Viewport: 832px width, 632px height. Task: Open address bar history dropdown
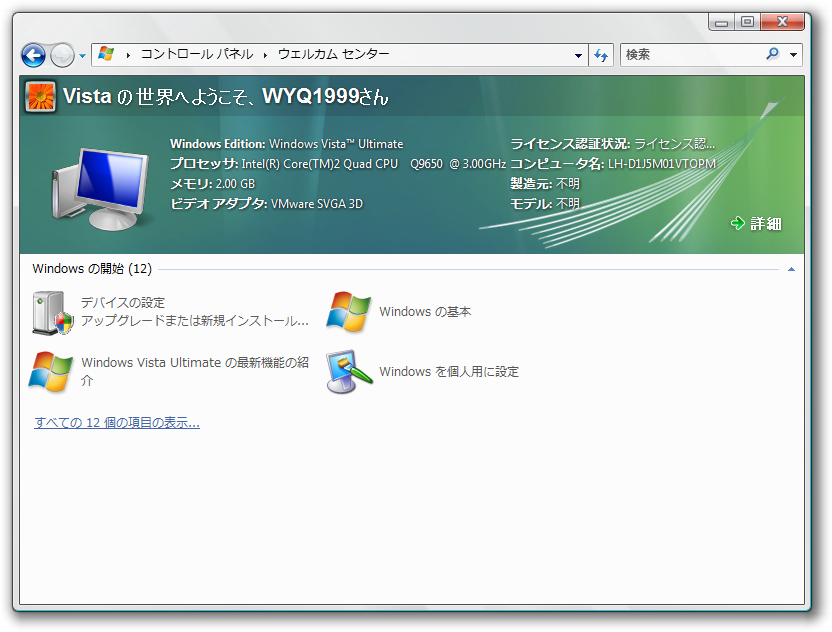pyautogui.click(x=578, y=55)
